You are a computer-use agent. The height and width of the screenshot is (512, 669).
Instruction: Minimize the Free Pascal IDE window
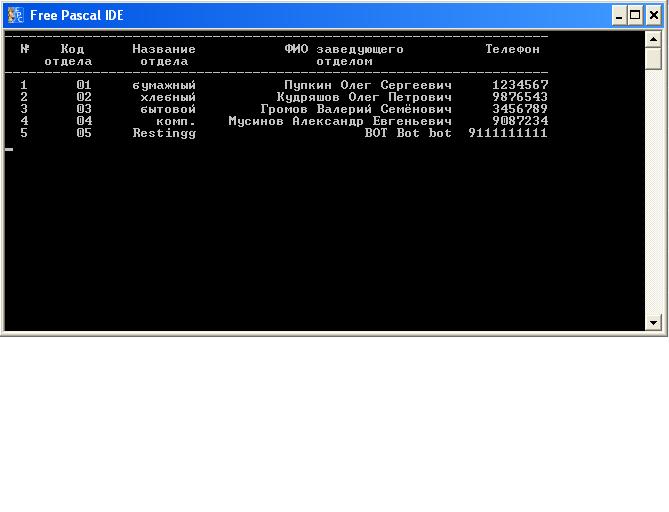[x=619, y=15]
